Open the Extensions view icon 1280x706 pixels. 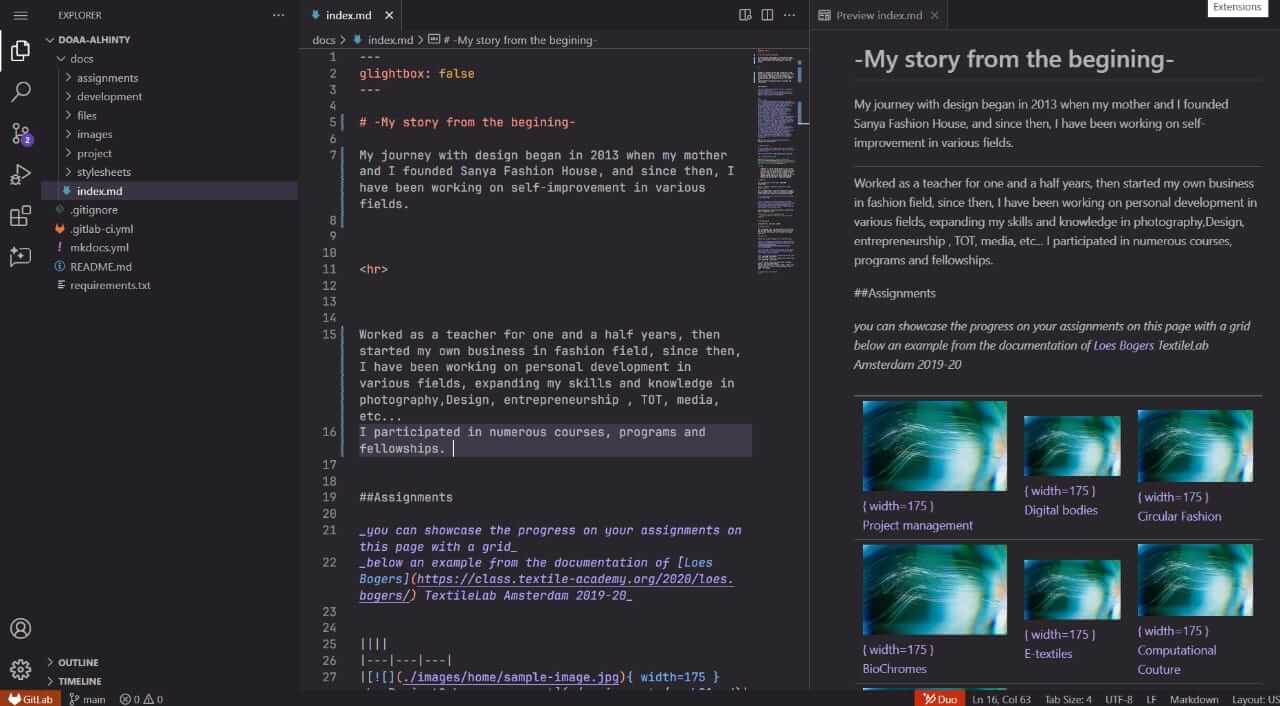tap(20, 216)
